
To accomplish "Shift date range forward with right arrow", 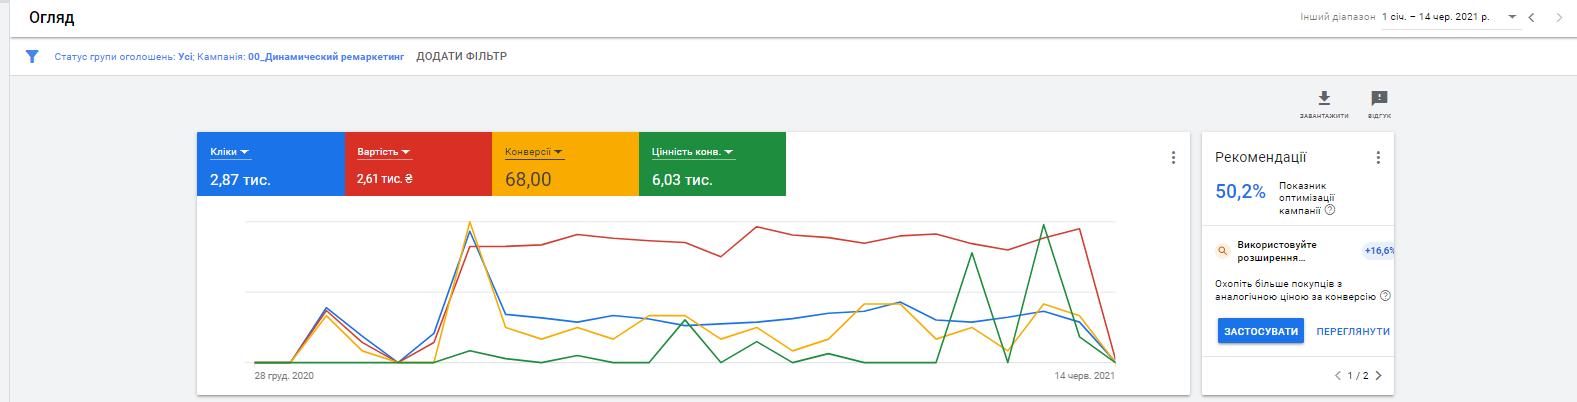I will click(x=1559, y=17).
